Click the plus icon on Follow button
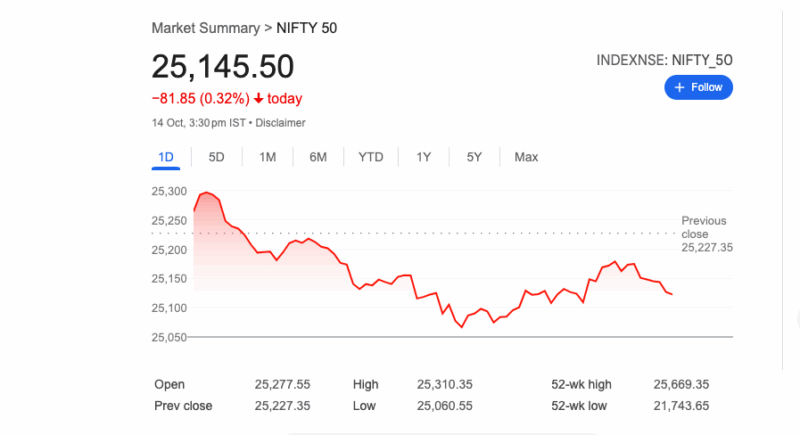This screenshot has width=800, height=435. pyautogui.click(x=680, y=87)
